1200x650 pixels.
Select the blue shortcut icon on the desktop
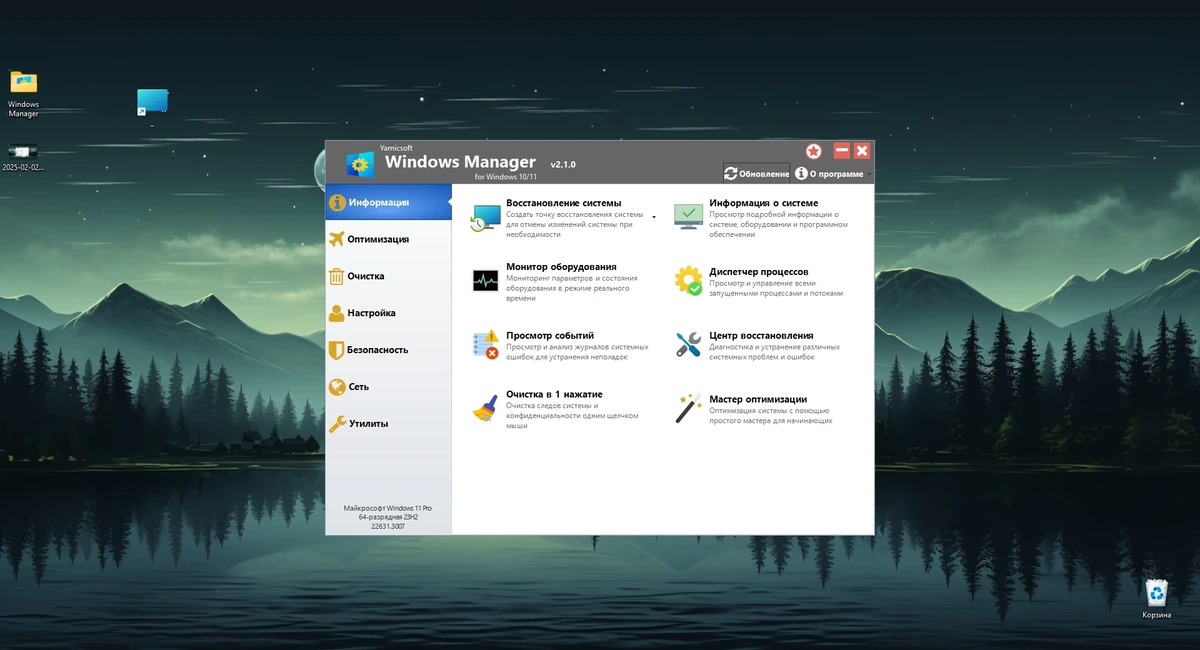[x=152, y=102]
